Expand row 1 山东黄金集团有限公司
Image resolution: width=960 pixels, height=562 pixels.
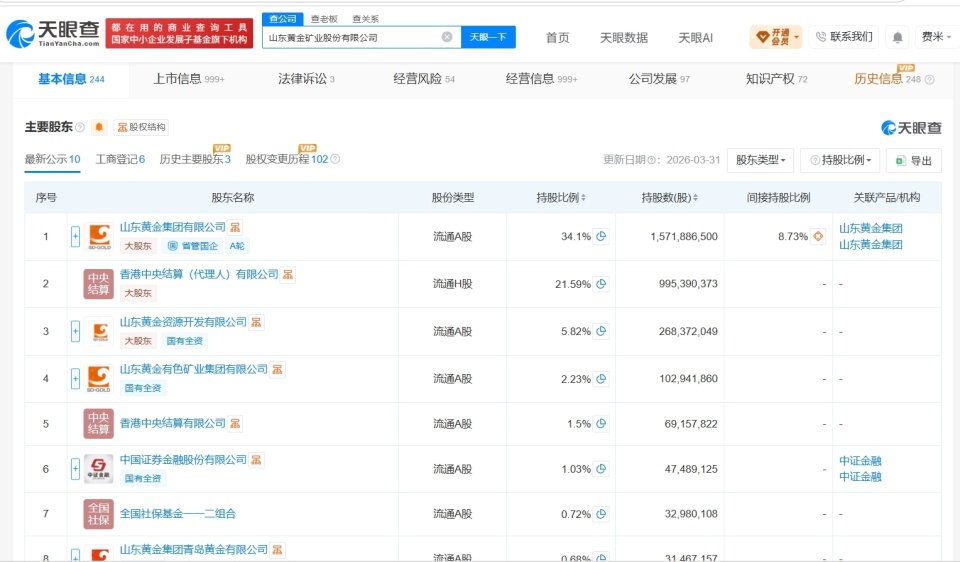[75, 236]
